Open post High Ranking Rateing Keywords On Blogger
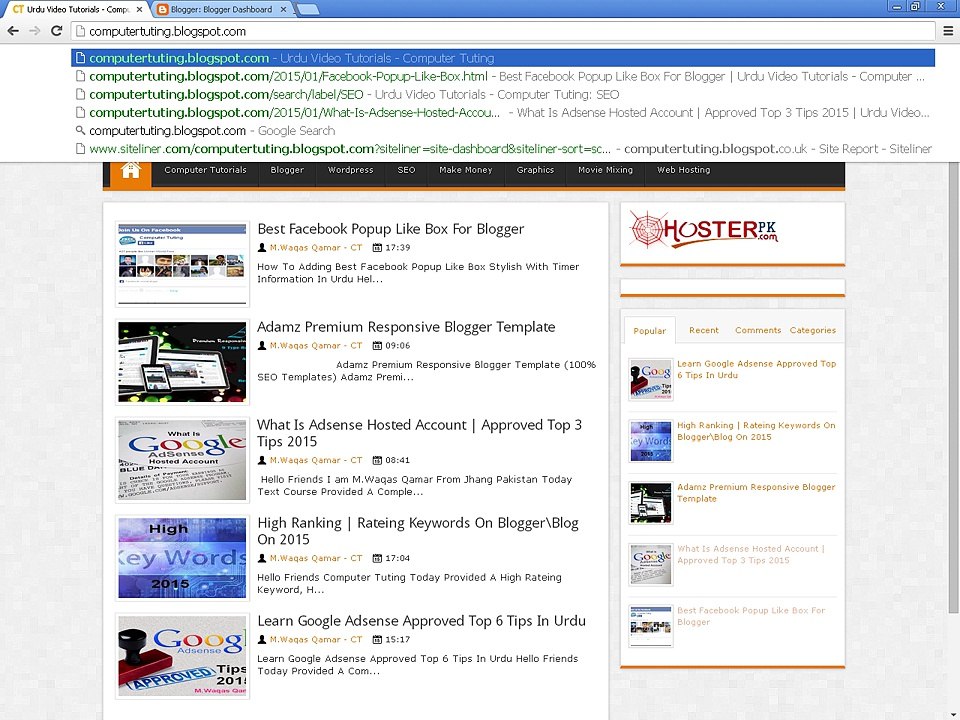The height and width of the screenshot is (720, 960). point(418,531)
